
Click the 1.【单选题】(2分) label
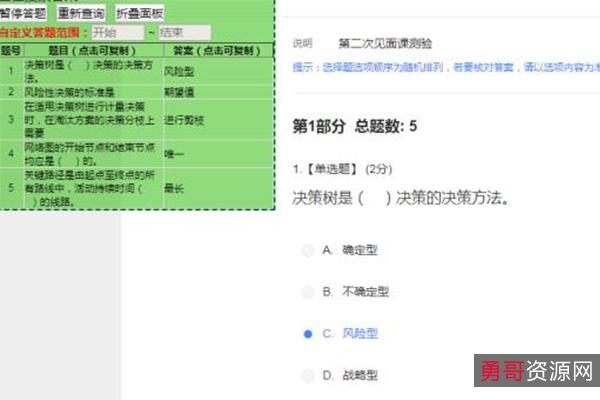(x=342, y=169)
